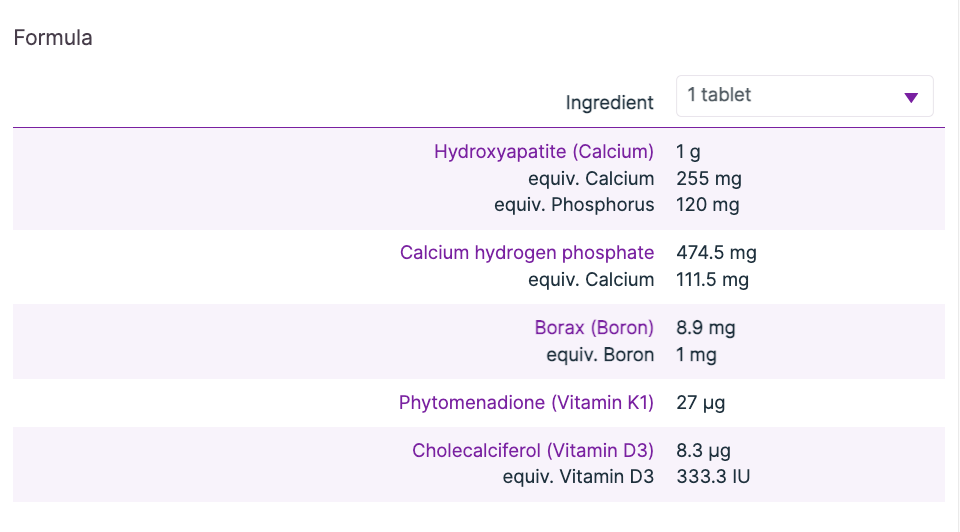
Task: Click the 120 mg phosphorus value
Action: pos(708,205)
